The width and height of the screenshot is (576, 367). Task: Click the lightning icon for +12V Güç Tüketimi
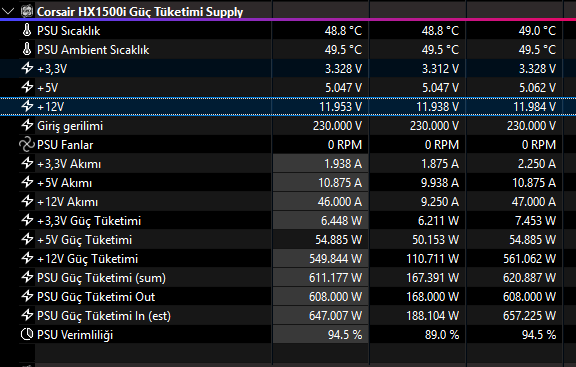27,259
